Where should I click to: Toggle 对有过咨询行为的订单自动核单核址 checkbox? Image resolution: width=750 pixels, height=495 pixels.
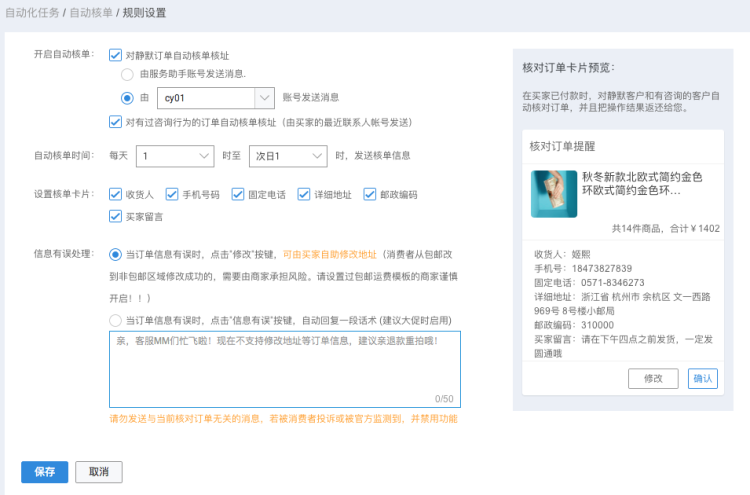116,121
